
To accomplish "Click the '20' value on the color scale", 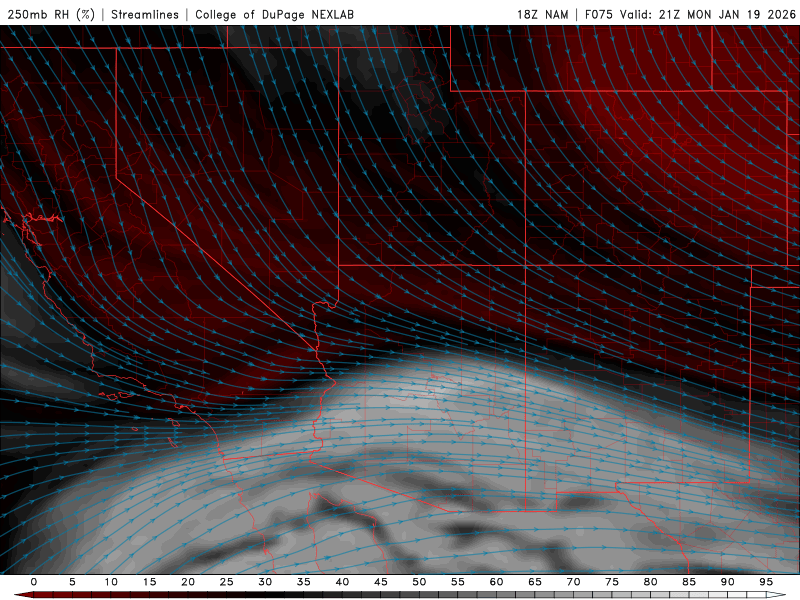I will click(x=188, y=582).
